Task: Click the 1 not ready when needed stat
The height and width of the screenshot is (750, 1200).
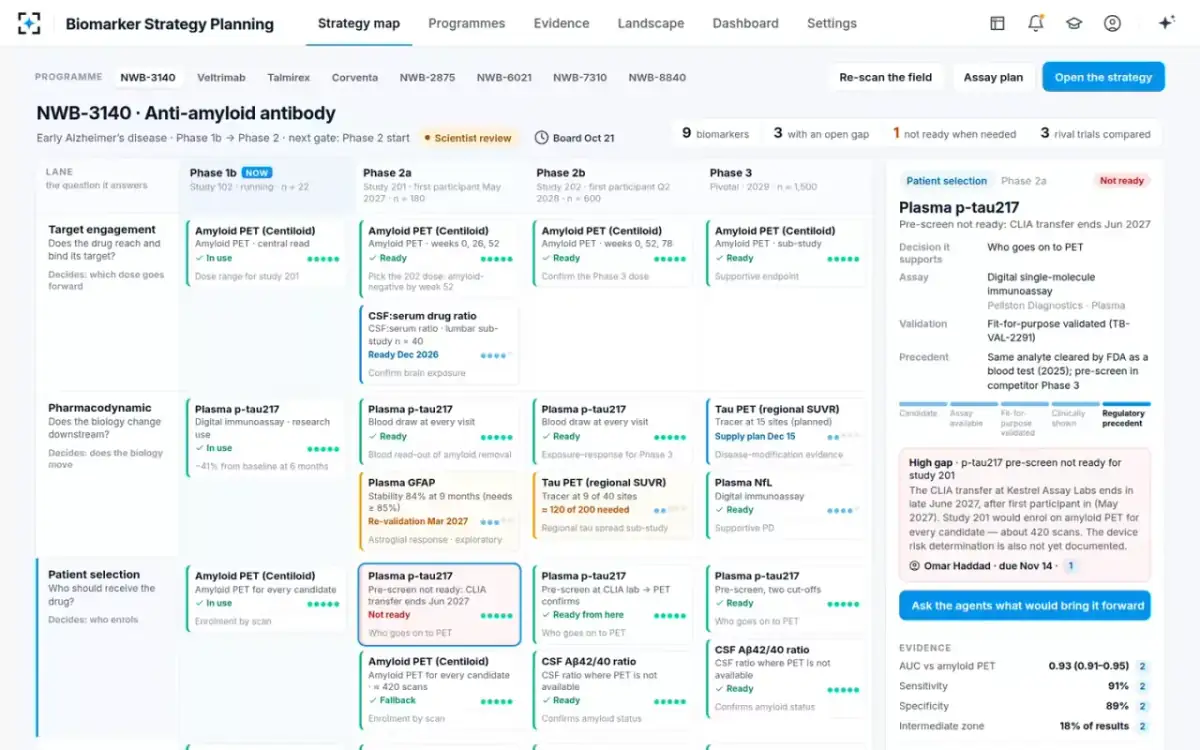Action: click(x=954, y=133)
